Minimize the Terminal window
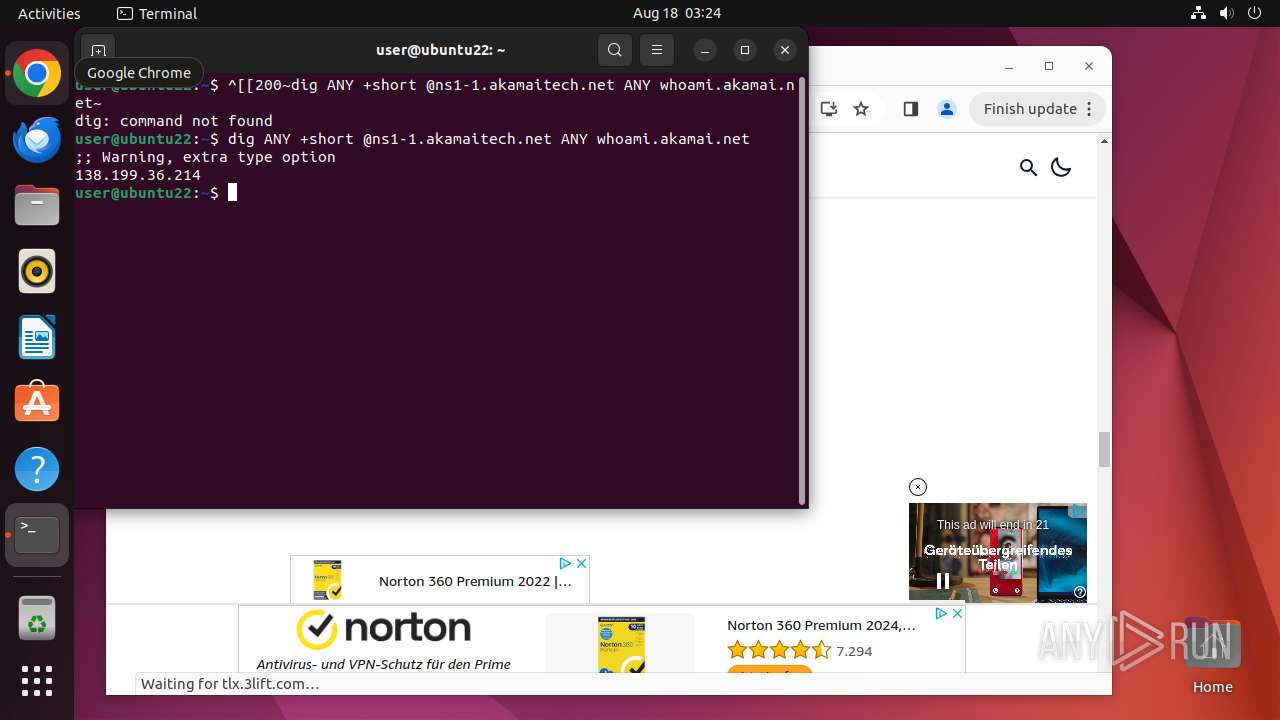Viewport: 1280px width, 720px height. click(705, 50)
